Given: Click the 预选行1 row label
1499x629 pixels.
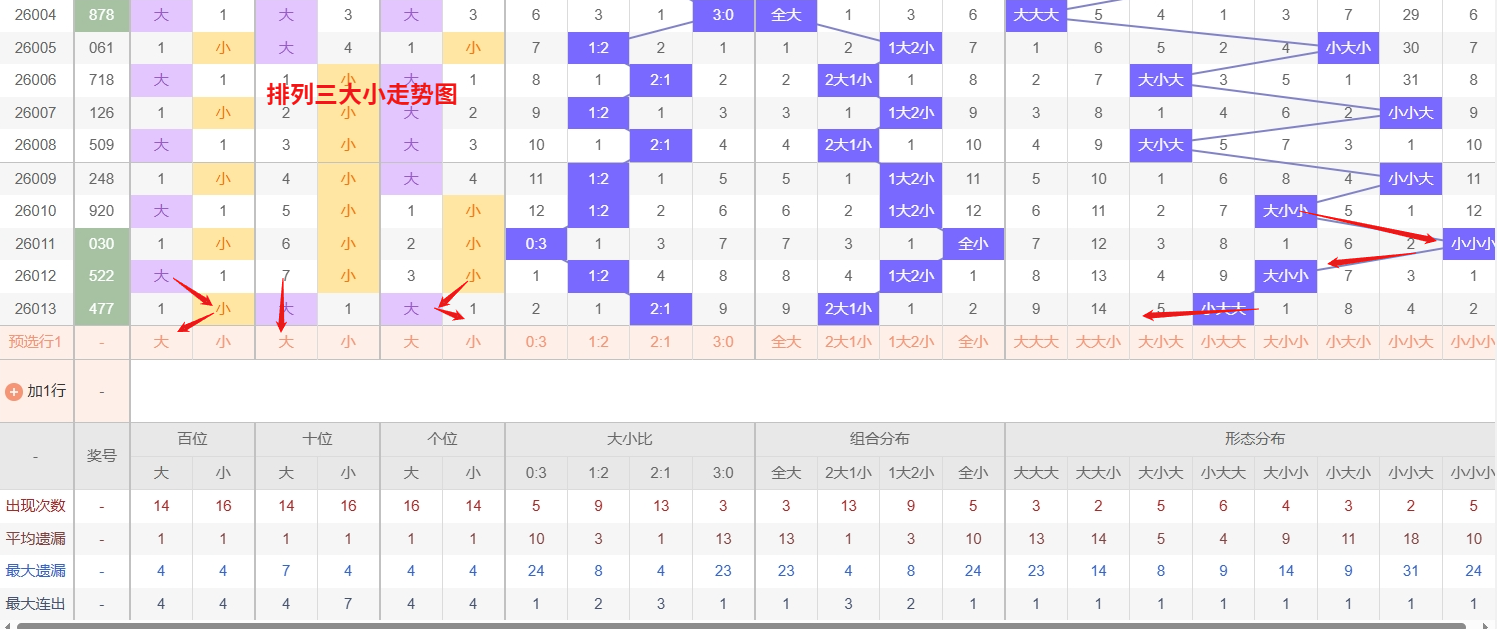Looking at the screenshot, I should [36, 342].
